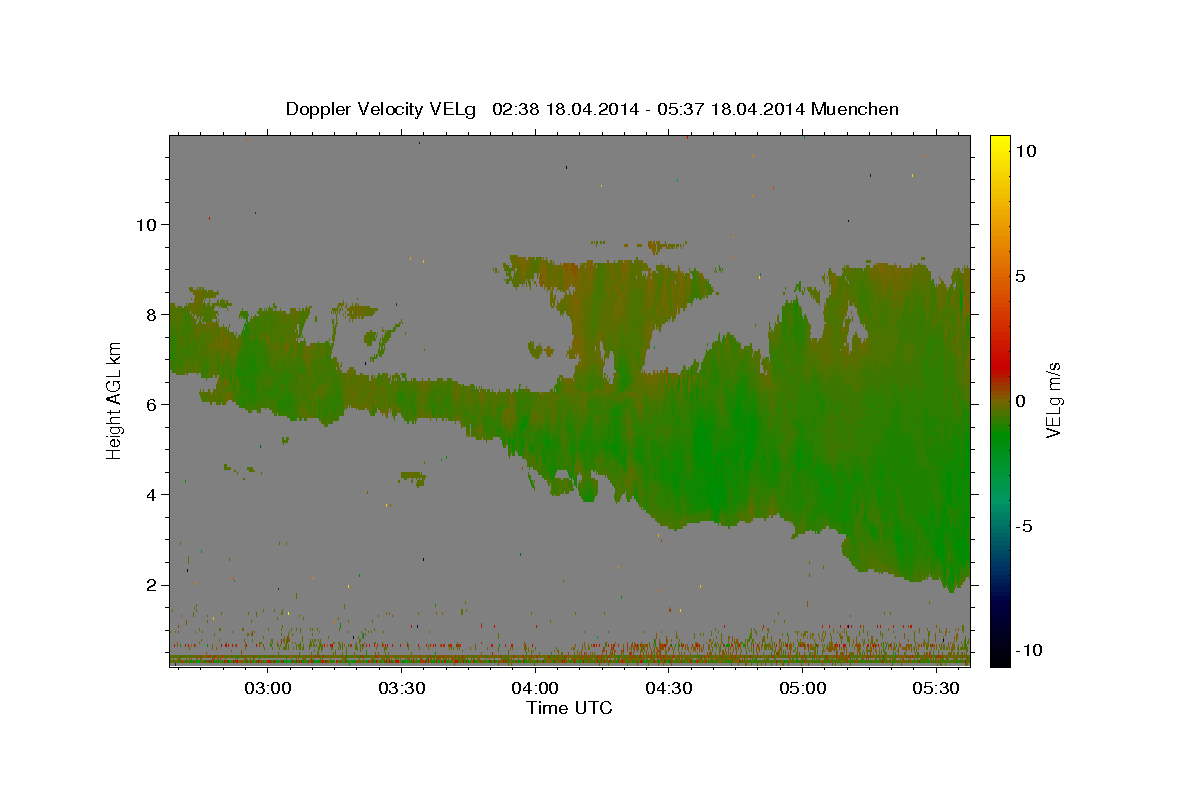Click the 04:30 time tick label
Image resolution: width=1200 pixels, height=800 pixels.
[x=669, y=689]
